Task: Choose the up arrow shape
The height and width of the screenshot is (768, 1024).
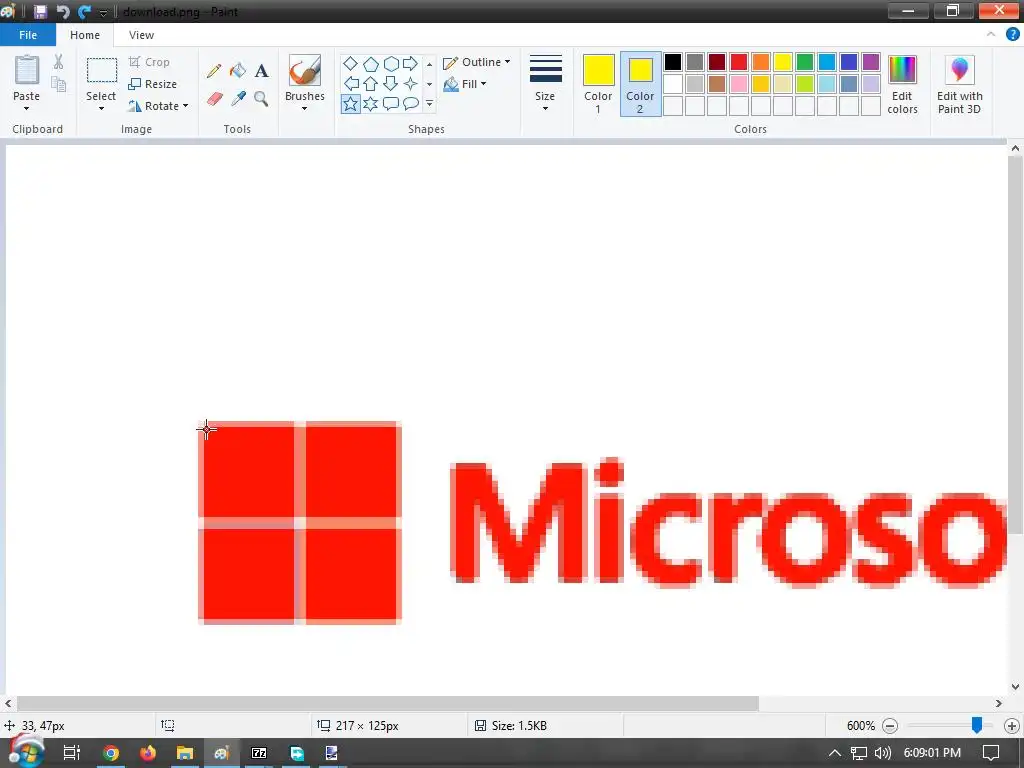Action: pyautogui.click(x=370, y=84)
